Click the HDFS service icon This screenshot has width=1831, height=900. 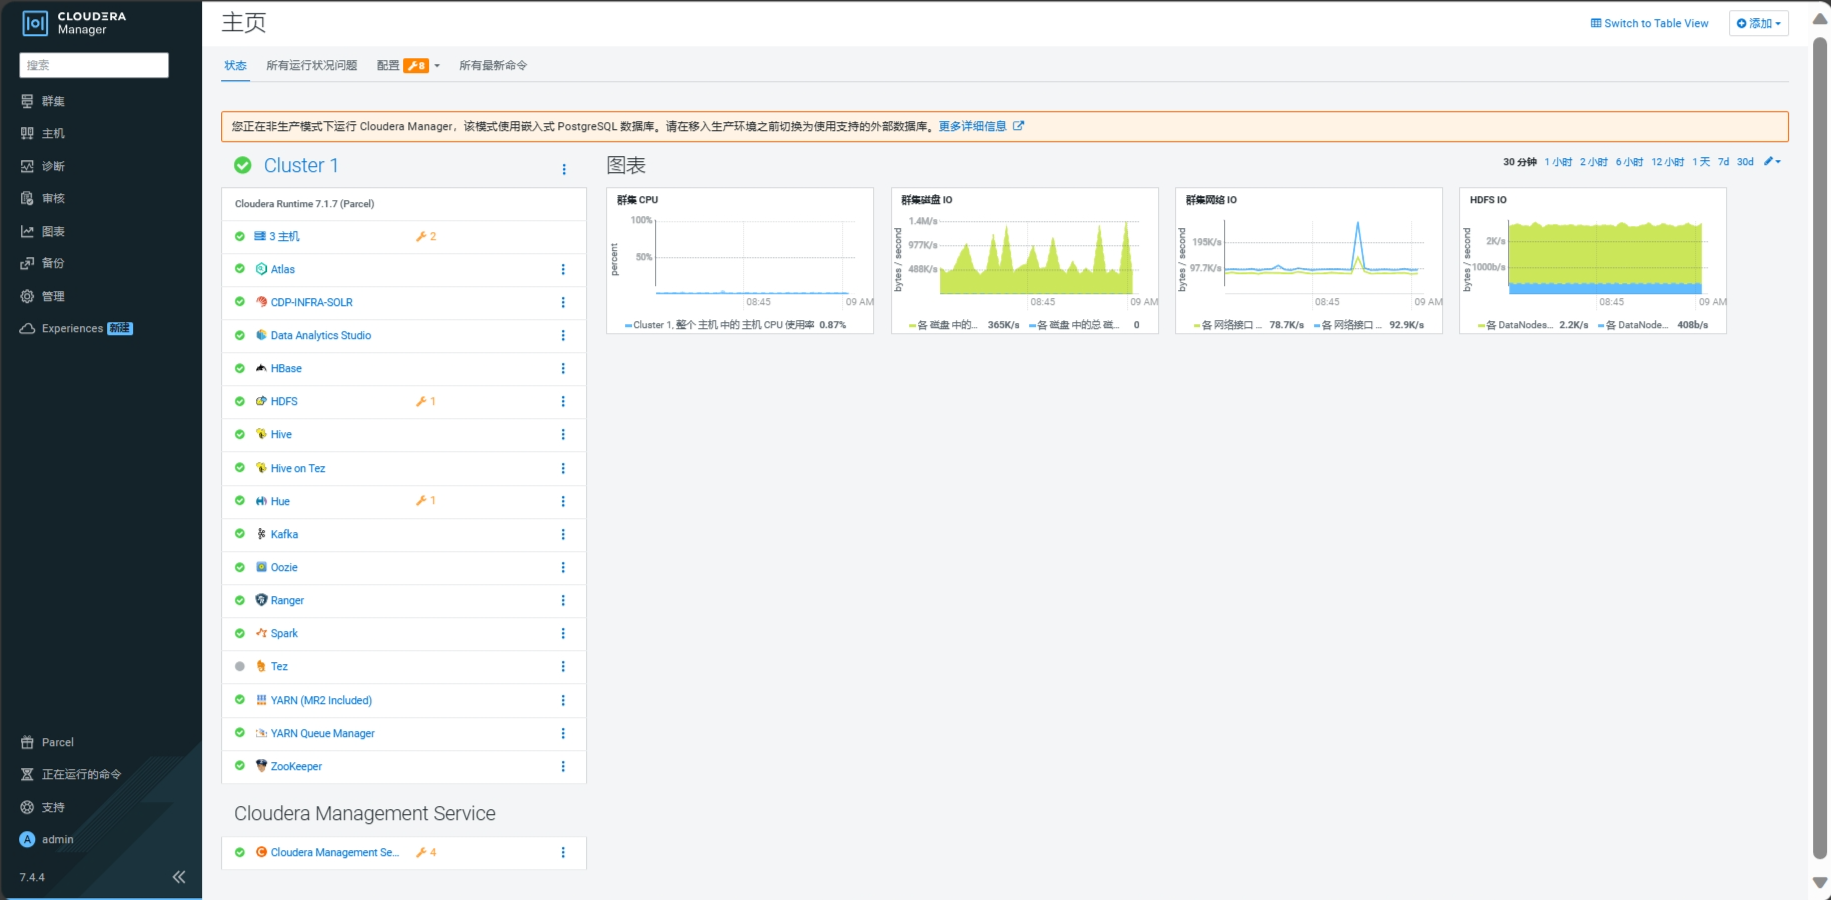coord(261,401)
